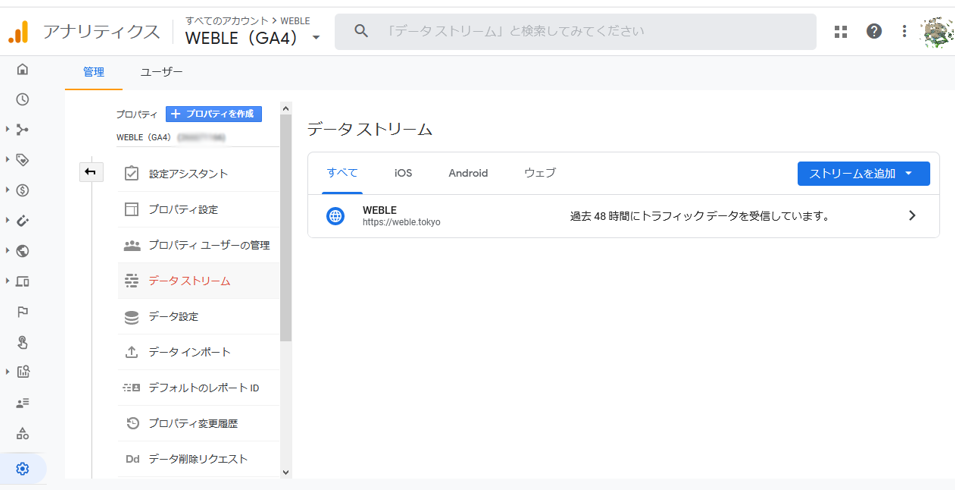Open the Retention icon in sidebar

click(23, 221)
